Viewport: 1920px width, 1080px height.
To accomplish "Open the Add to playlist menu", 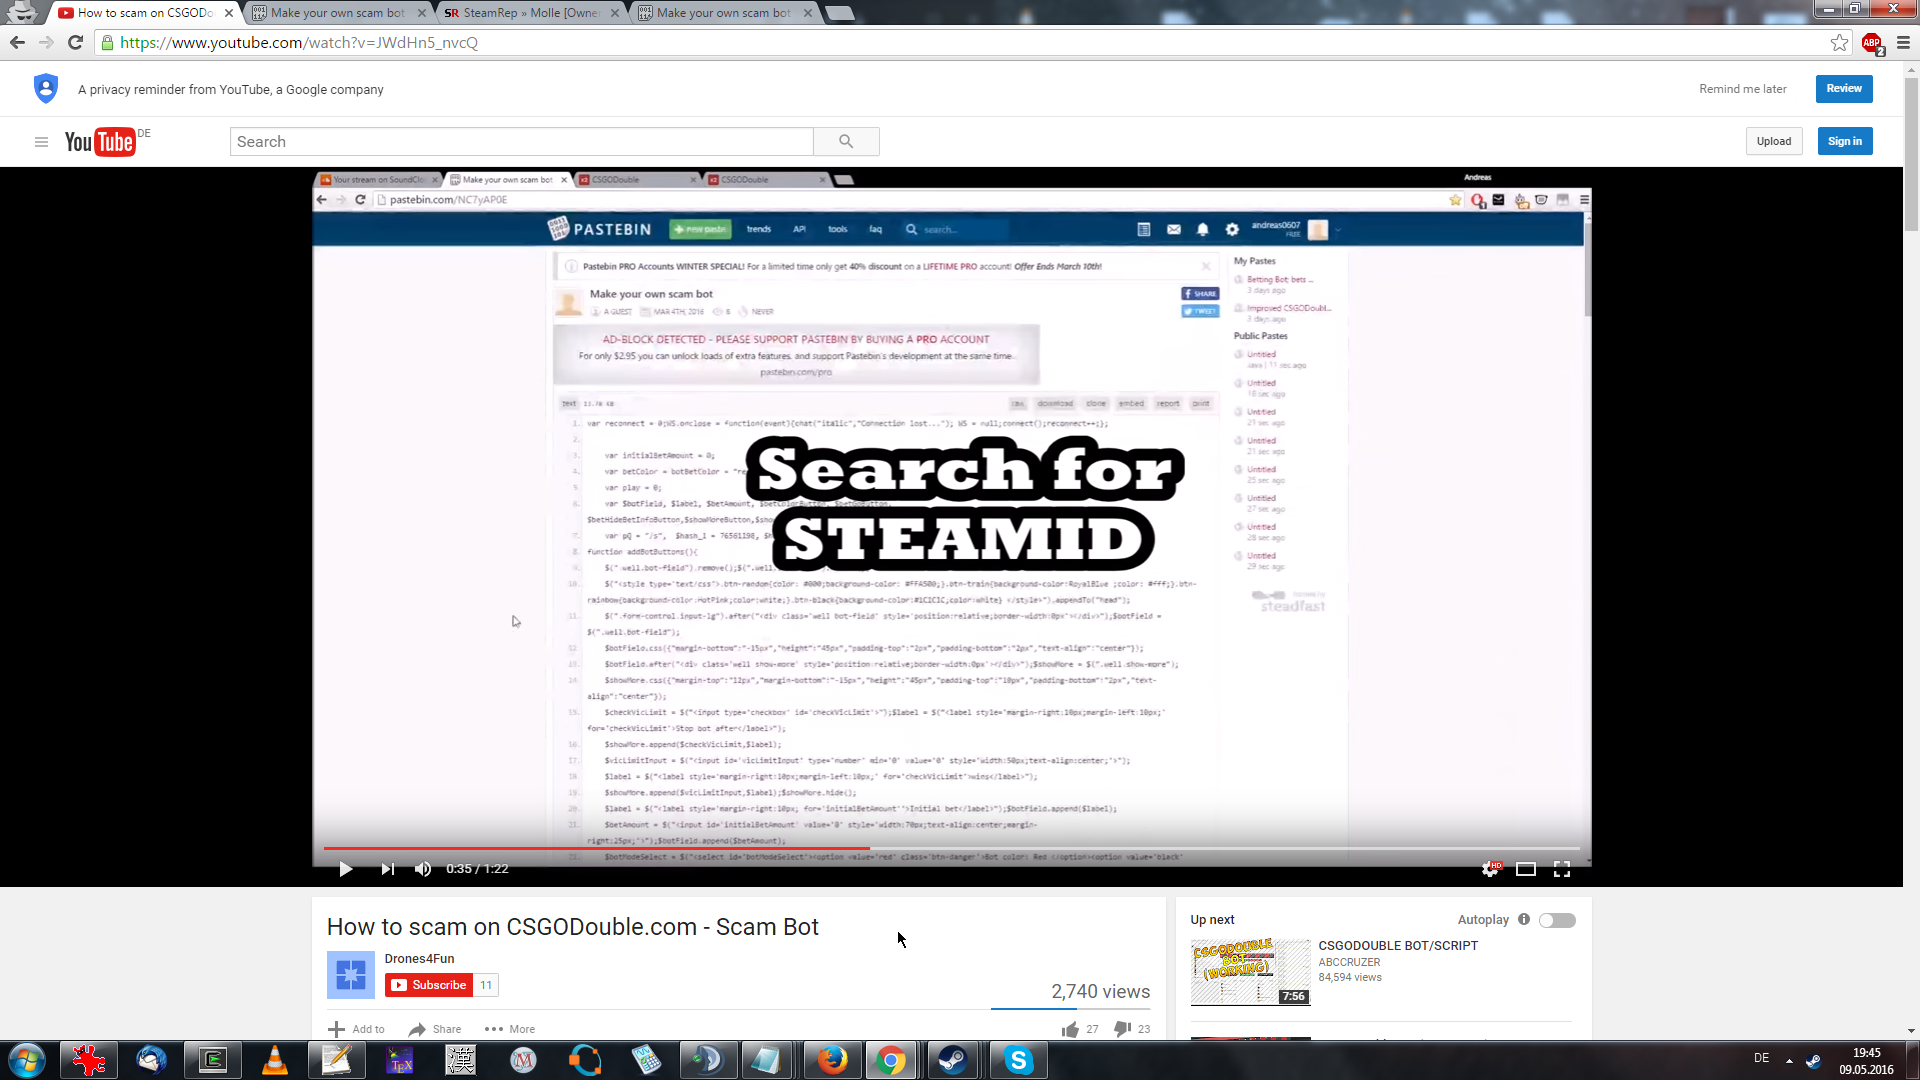I will pyautogui.click(x=357, y=1029).
